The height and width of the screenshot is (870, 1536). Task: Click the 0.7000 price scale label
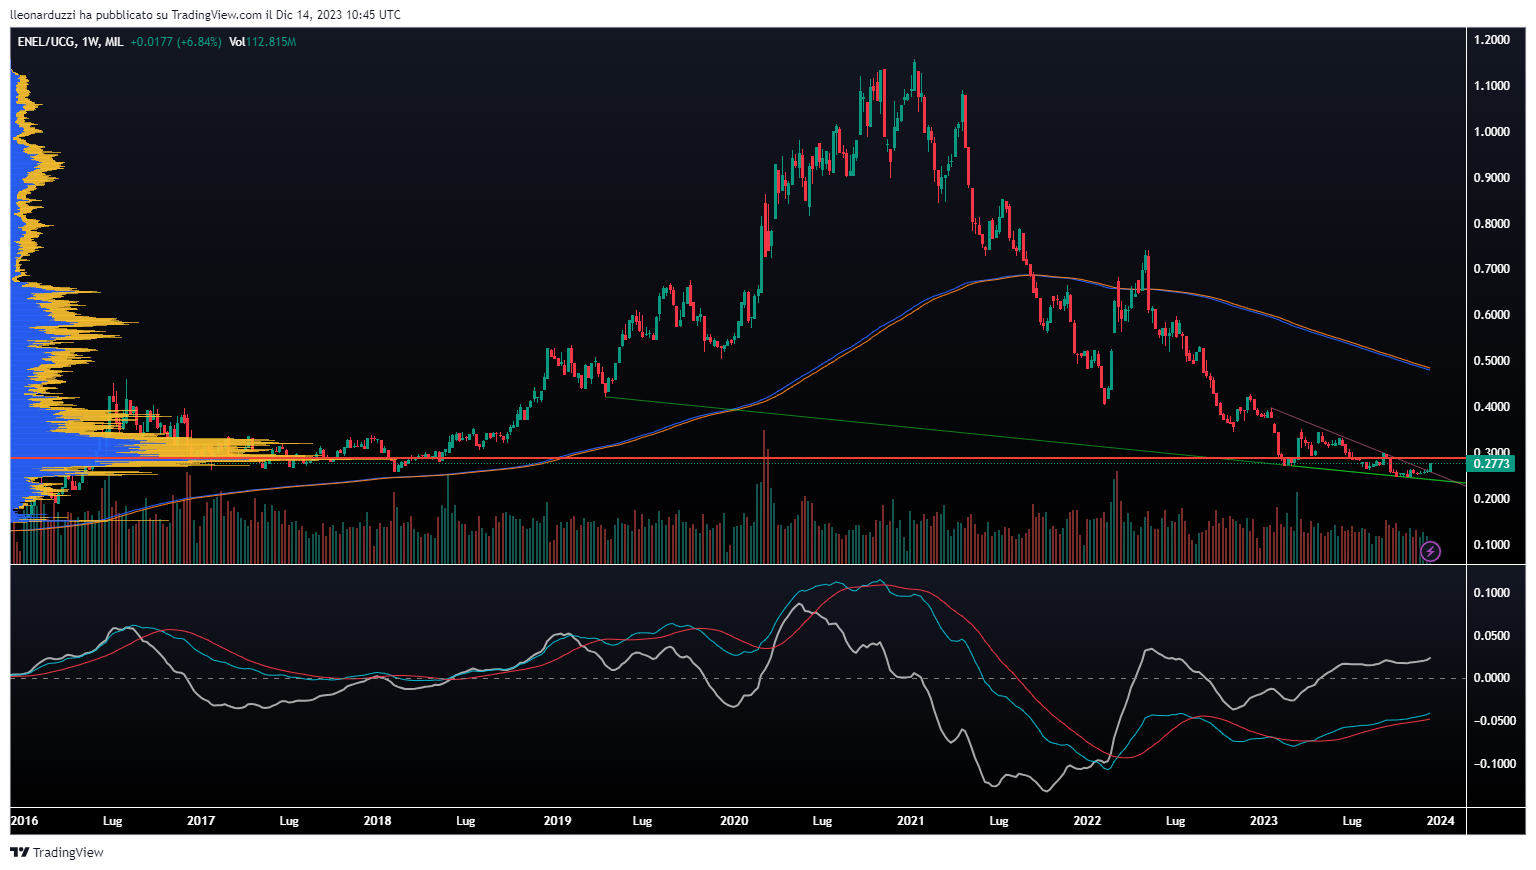coord(1492,269)
